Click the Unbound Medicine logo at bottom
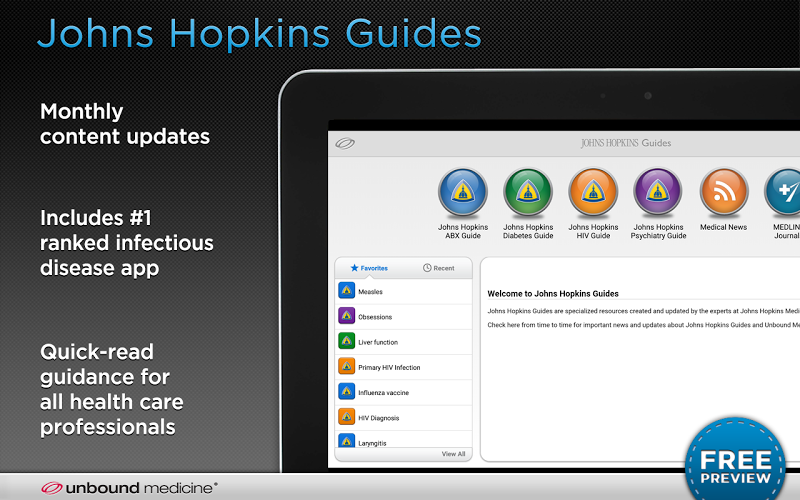Screen dimensions: 800x500 click(129, 488)
